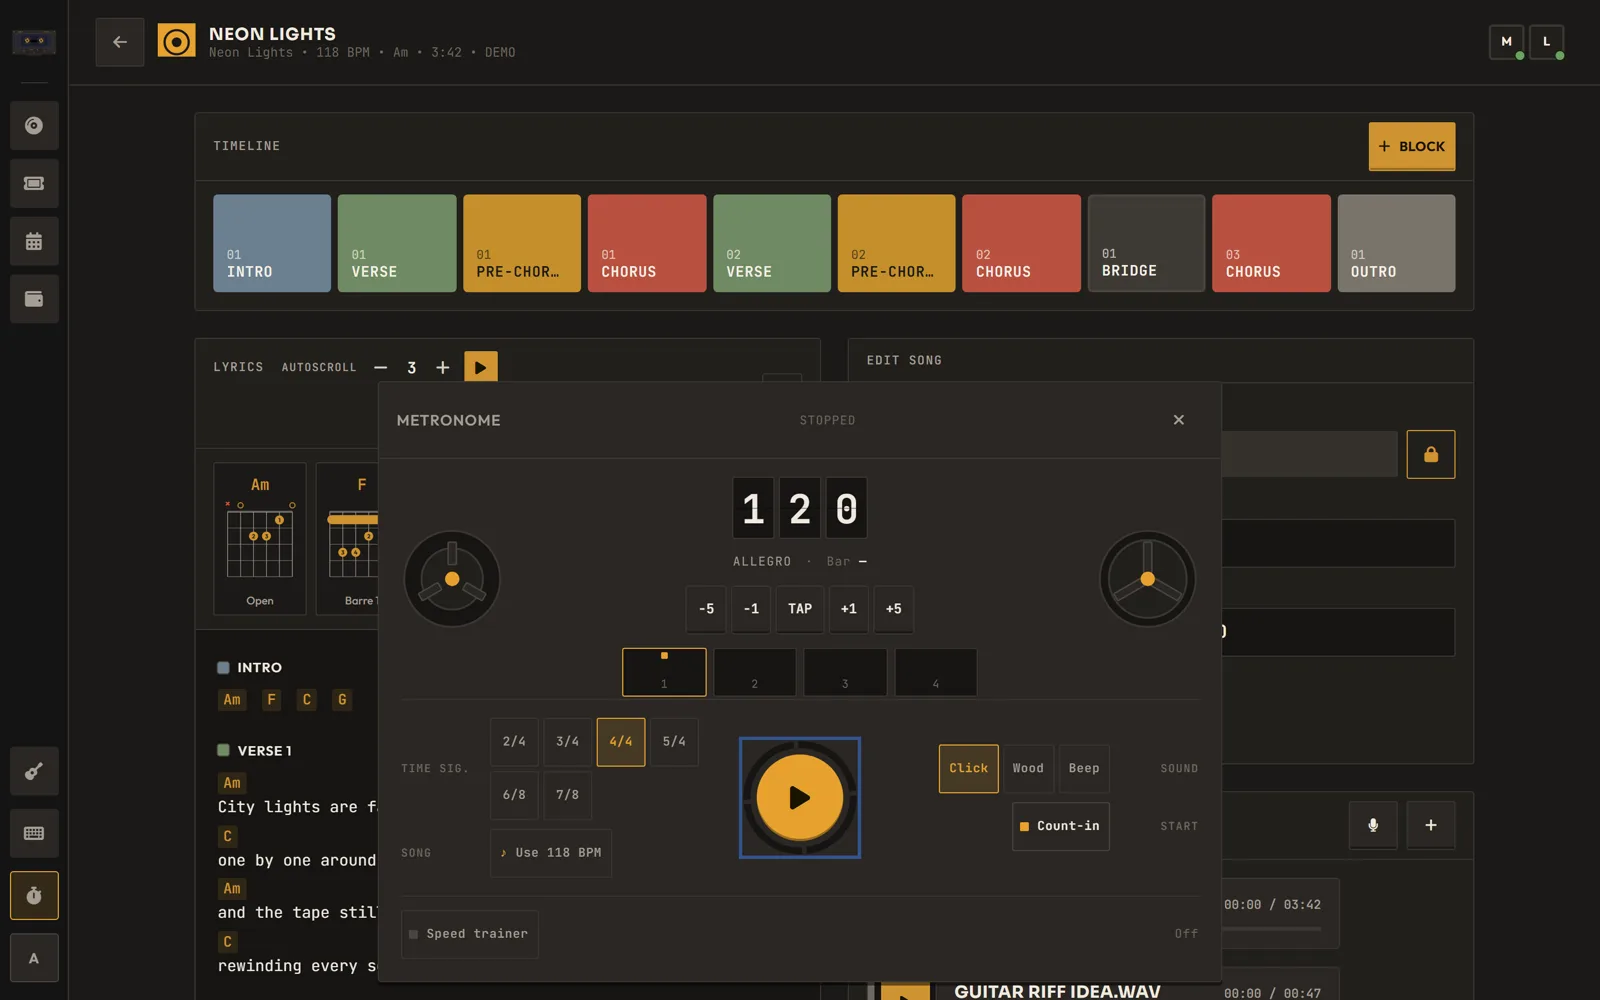This screenshot has width=1600, height=1000.
Task: Increase autoscroll speed with plus
Action: tap(442, 367)
